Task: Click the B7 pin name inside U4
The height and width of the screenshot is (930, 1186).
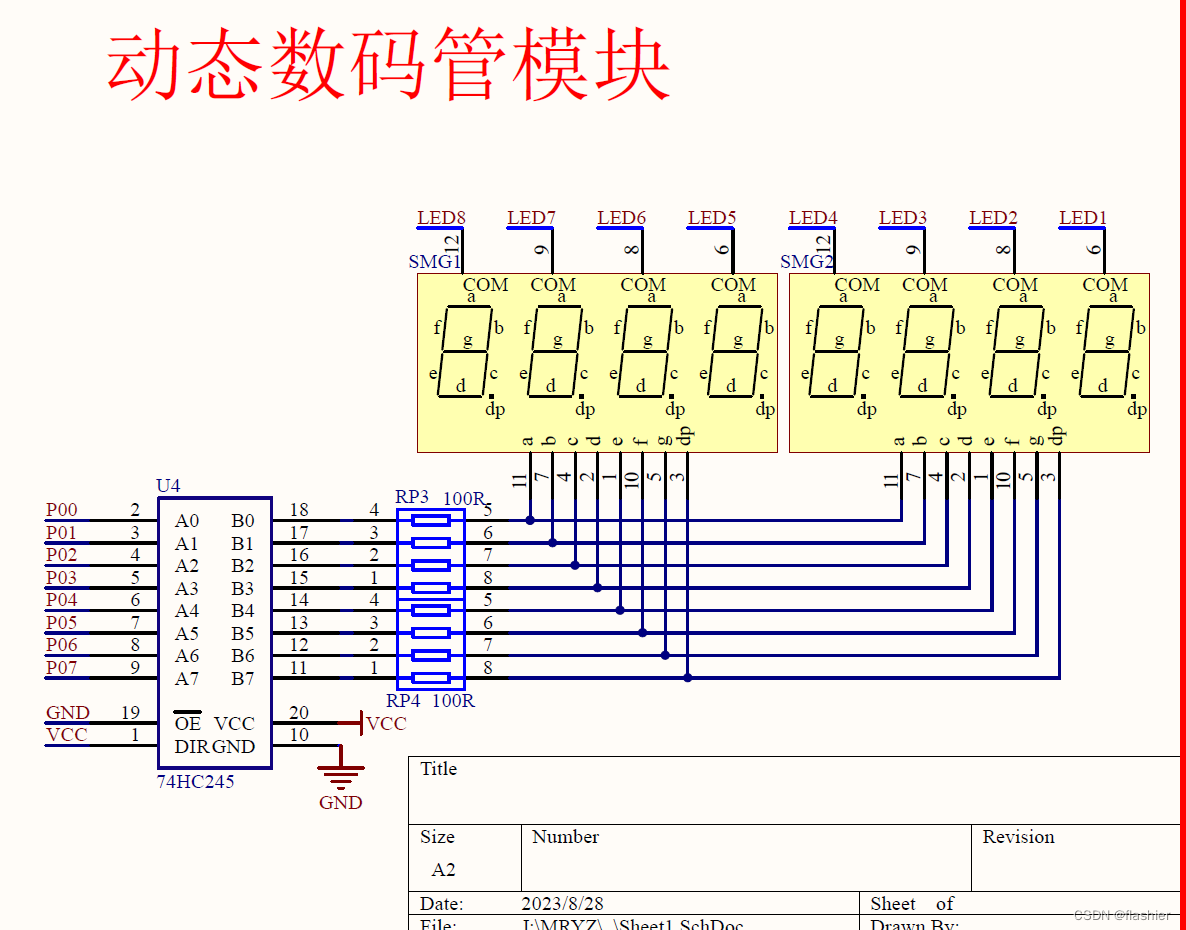Action: click(243, 678)
